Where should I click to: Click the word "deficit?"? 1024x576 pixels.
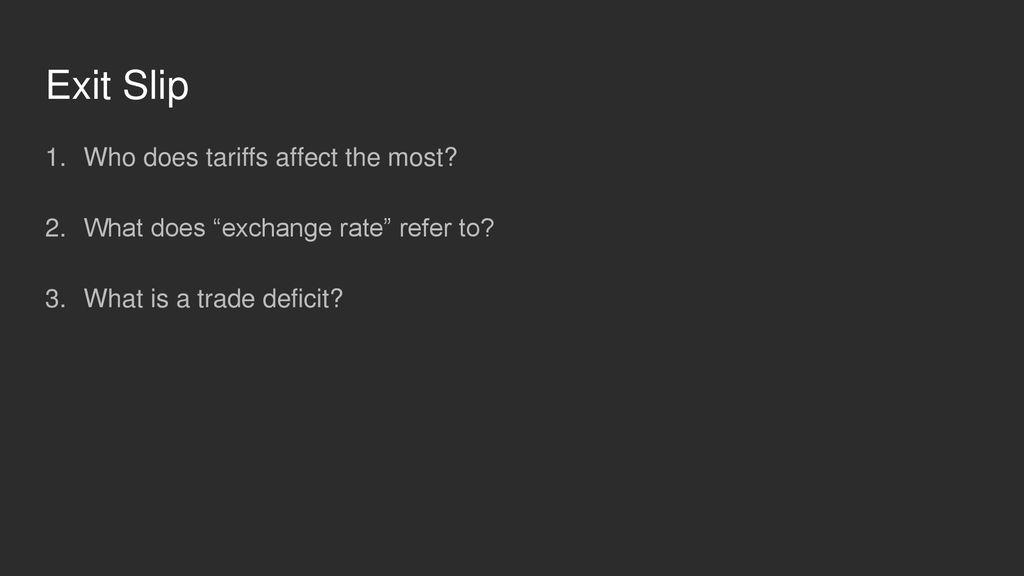302,298
